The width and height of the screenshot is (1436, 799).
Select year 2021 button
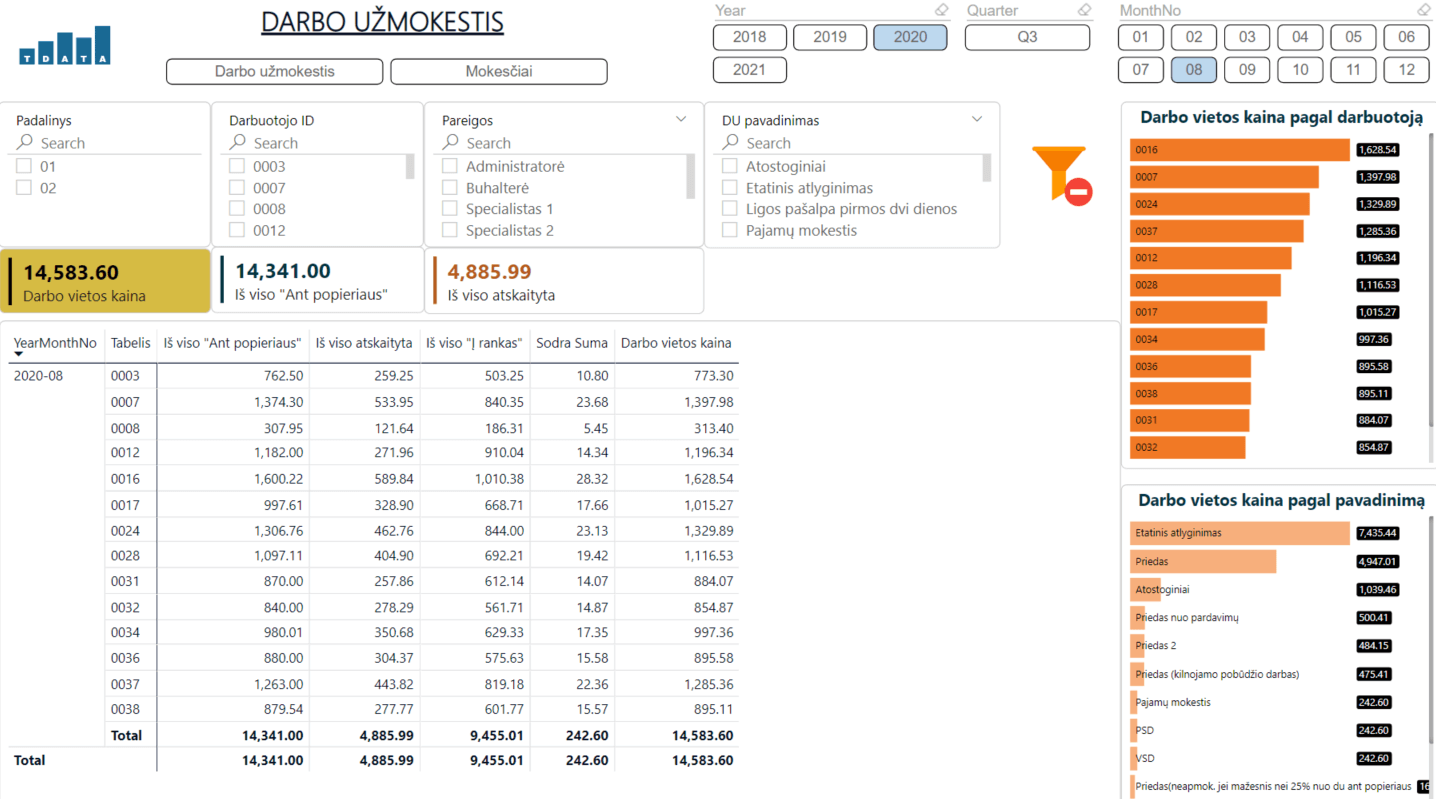point(749,70)
